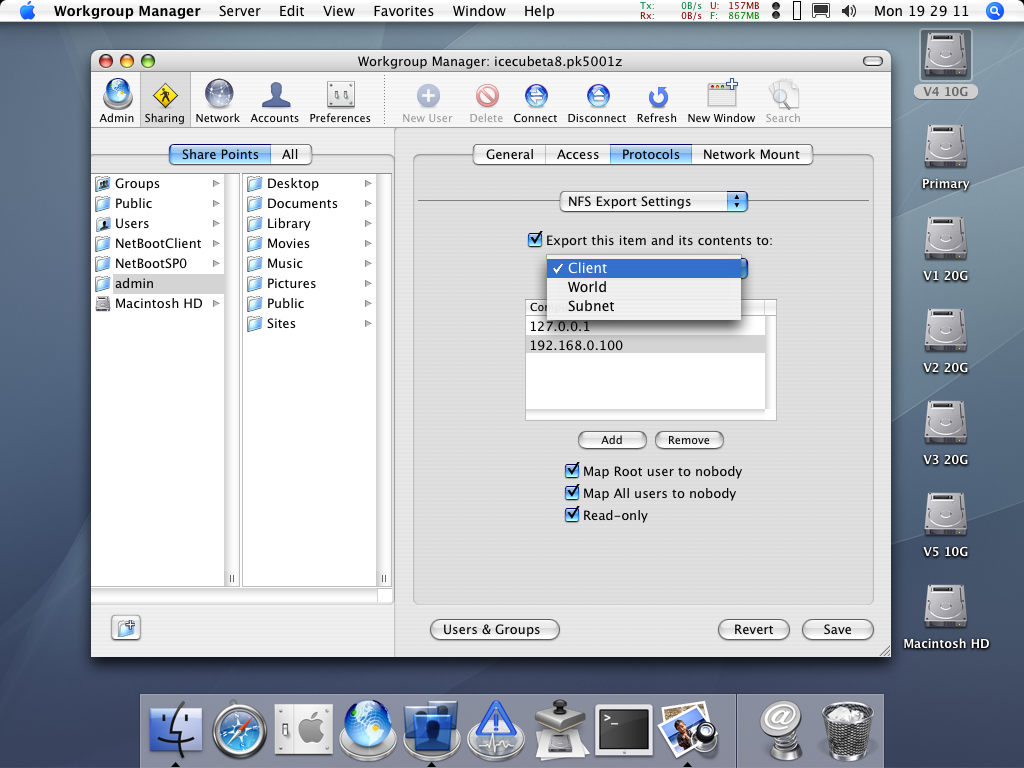Open a New Window from toolbar
The width and height of the screenshot is (1024, 768).
pyautogui.click(x=722, y=103)
